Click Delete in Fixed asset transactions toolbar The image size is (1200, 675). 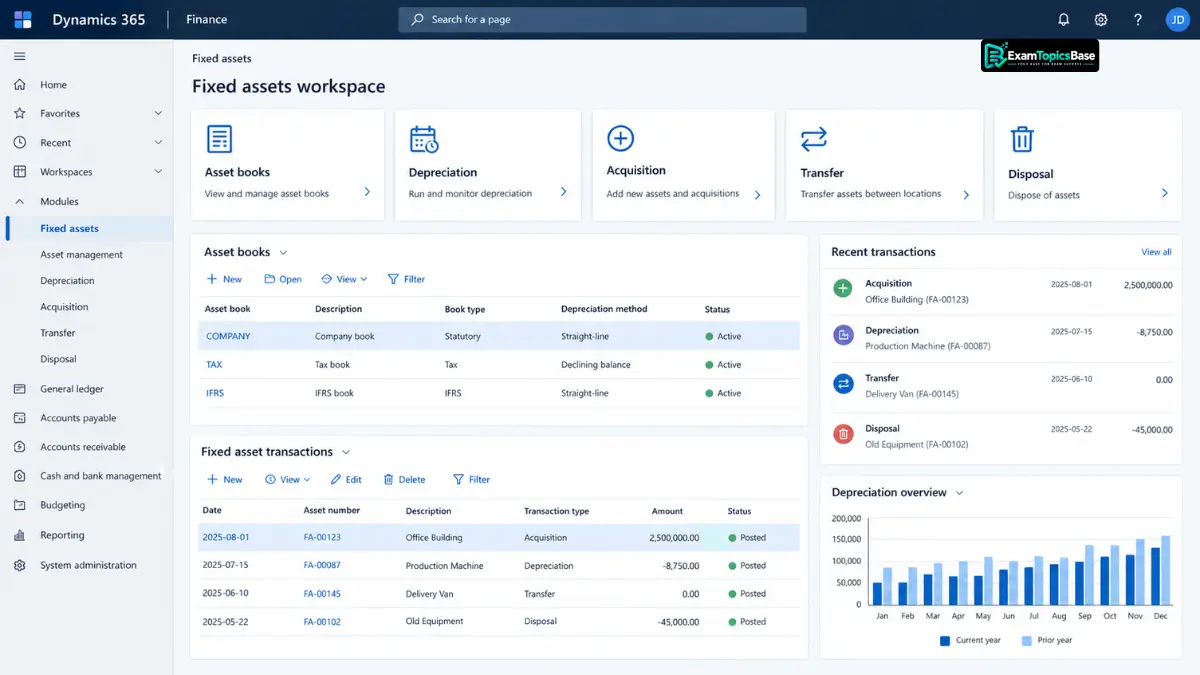404,480
